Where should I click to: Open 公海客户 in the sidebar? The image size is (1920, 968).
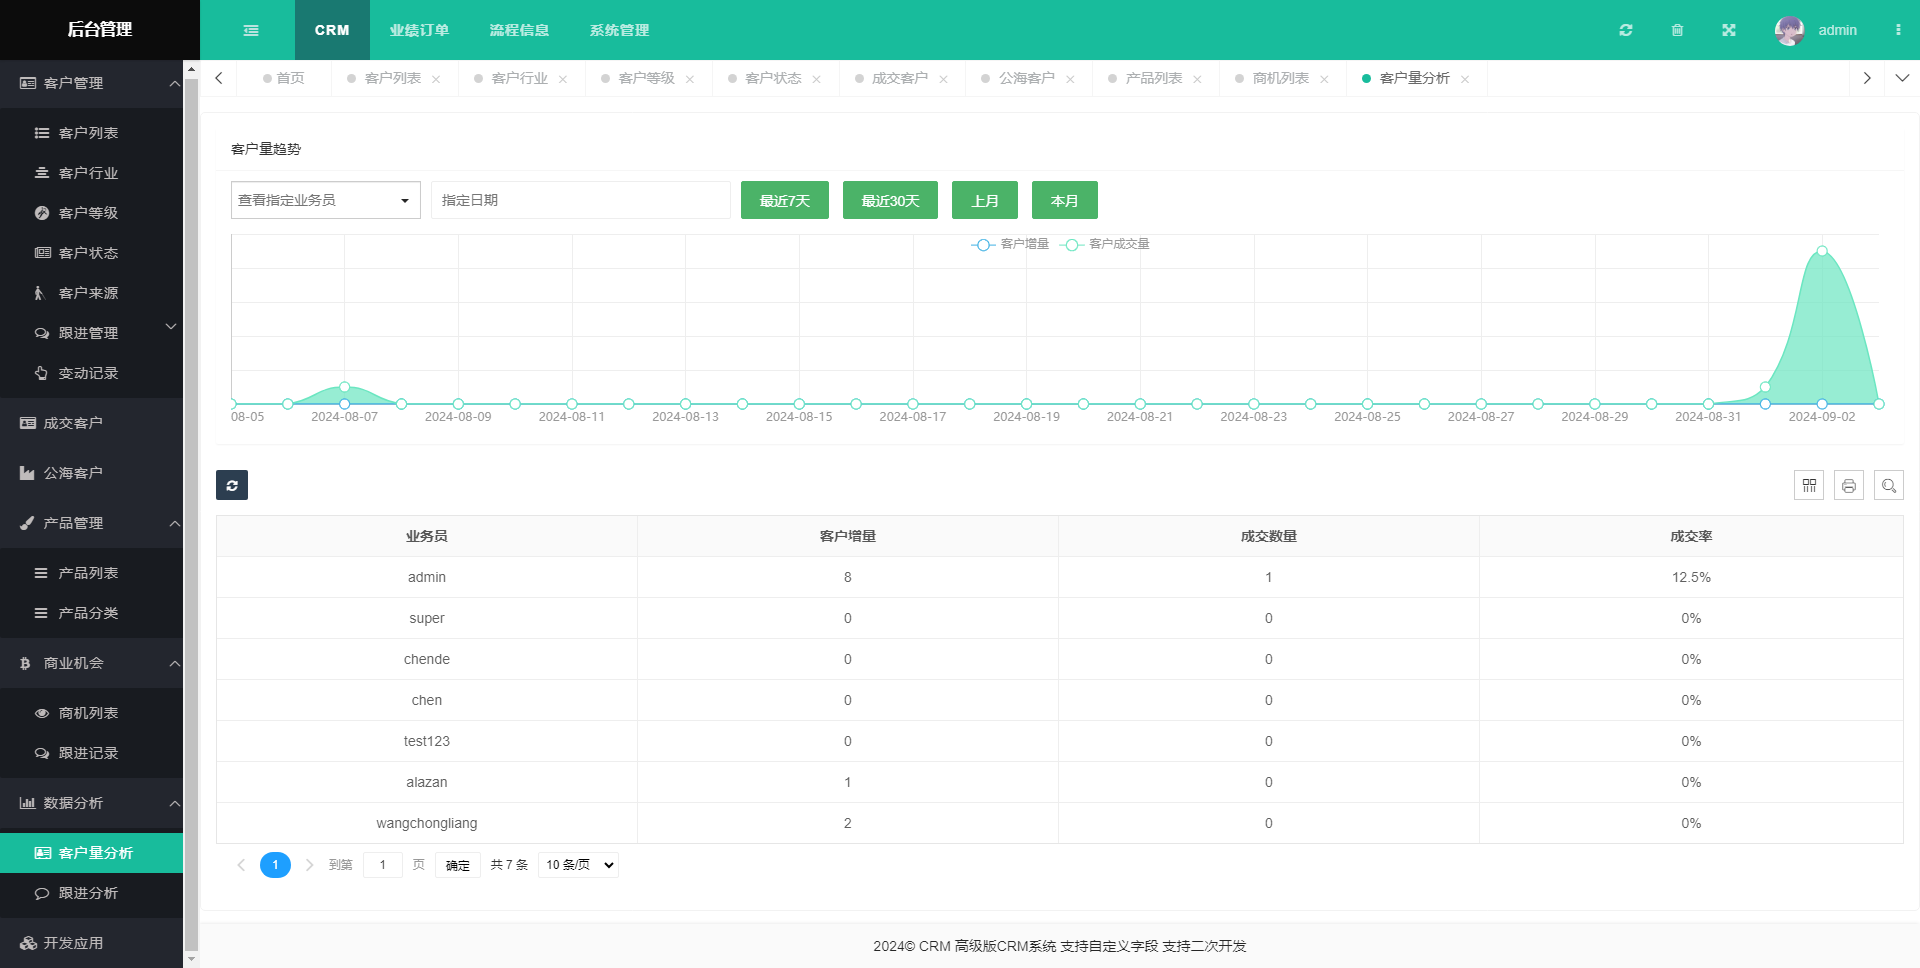91,473
